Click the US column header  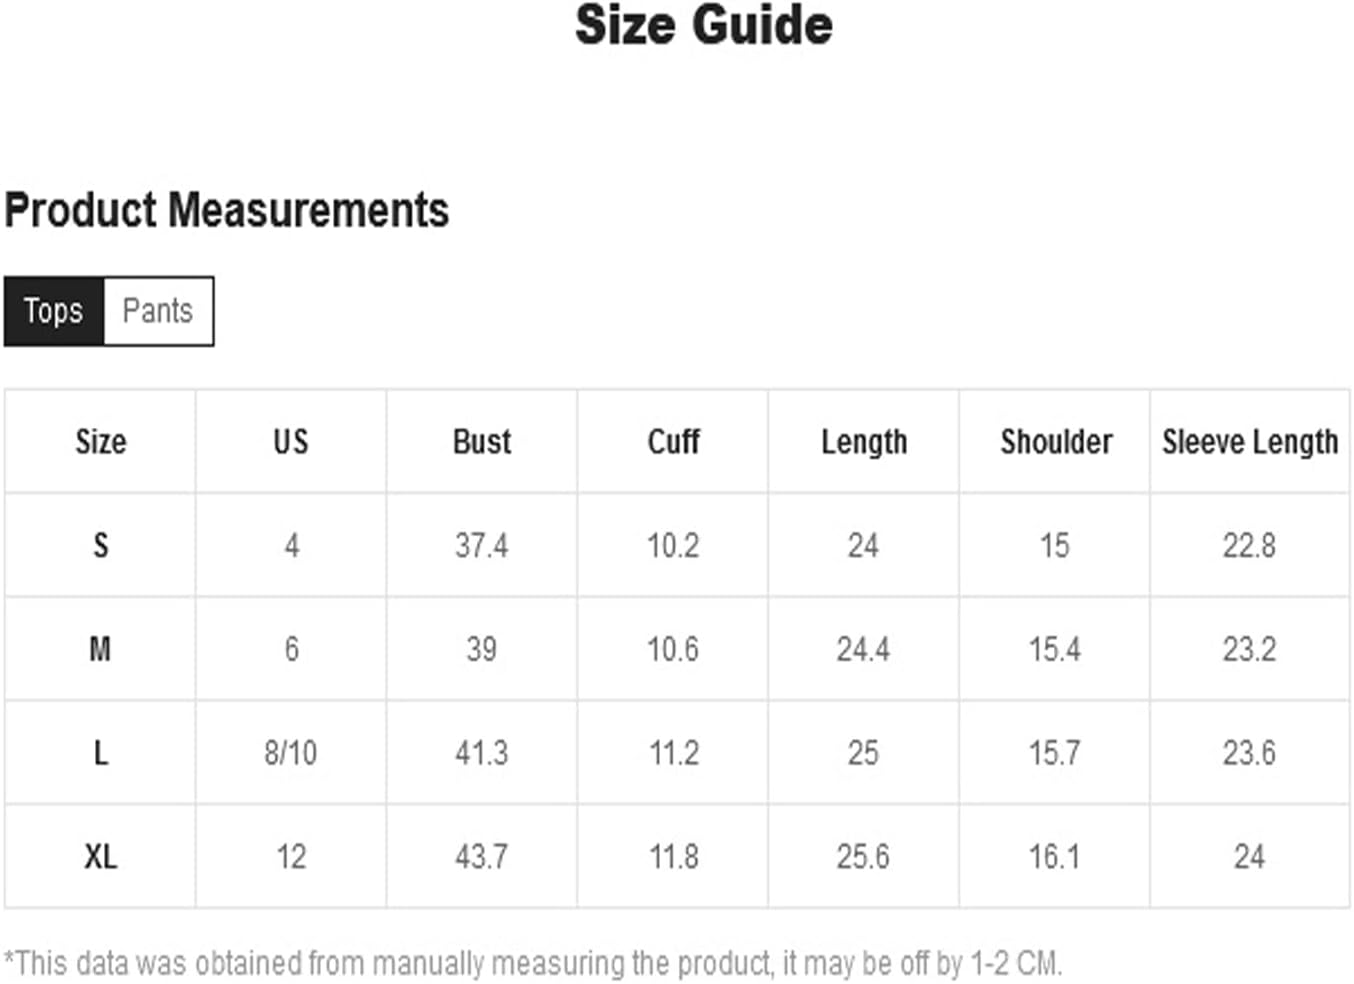coord(291,441)
